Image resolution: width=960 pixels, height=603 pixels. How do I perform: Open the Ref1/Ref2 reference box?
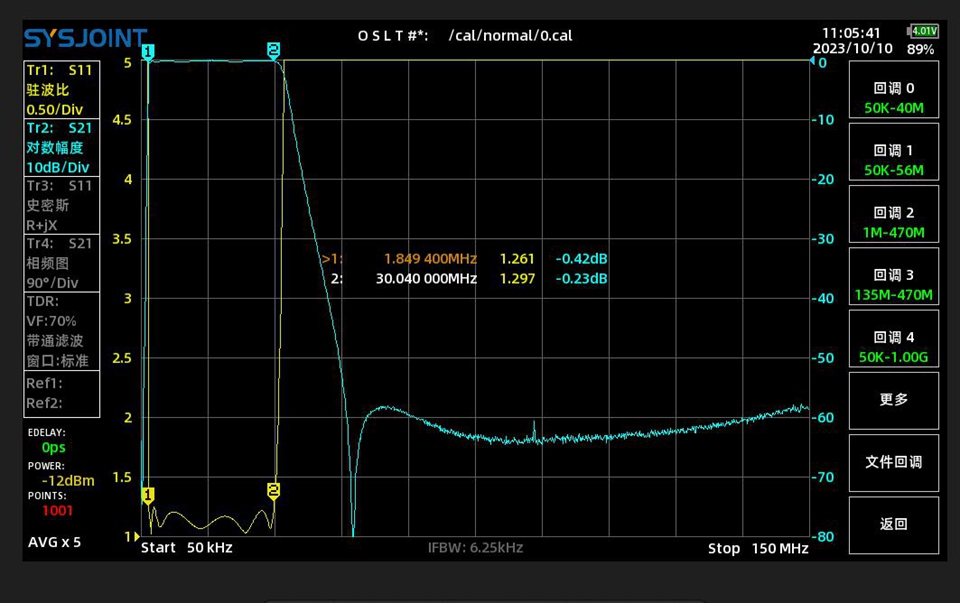[x=62, y=393]
